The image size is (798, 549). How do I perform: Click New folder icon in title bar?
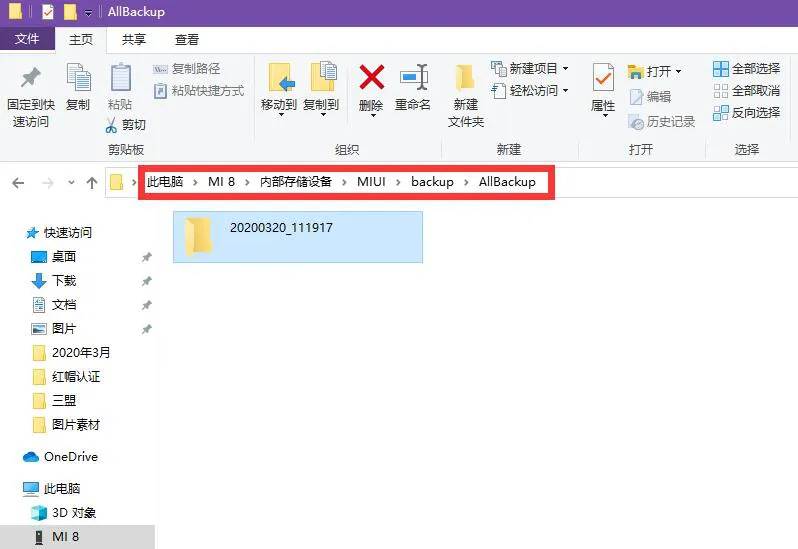(x=70, y=11)
